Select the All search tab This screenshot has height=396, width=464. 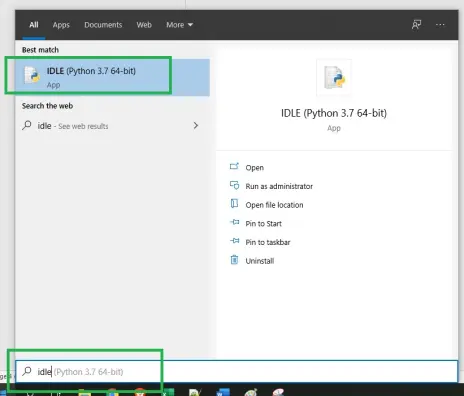point(34,25)
